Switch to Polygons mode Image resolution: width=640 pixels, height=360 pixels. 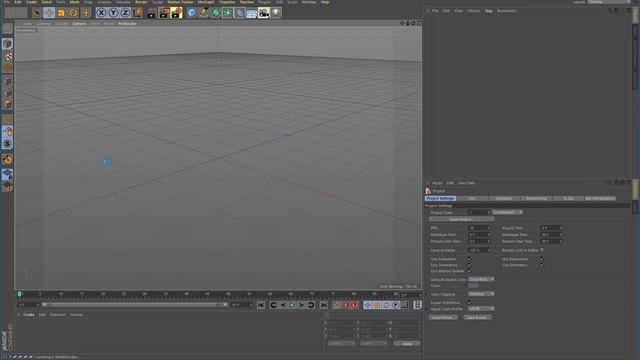(7, 104)
